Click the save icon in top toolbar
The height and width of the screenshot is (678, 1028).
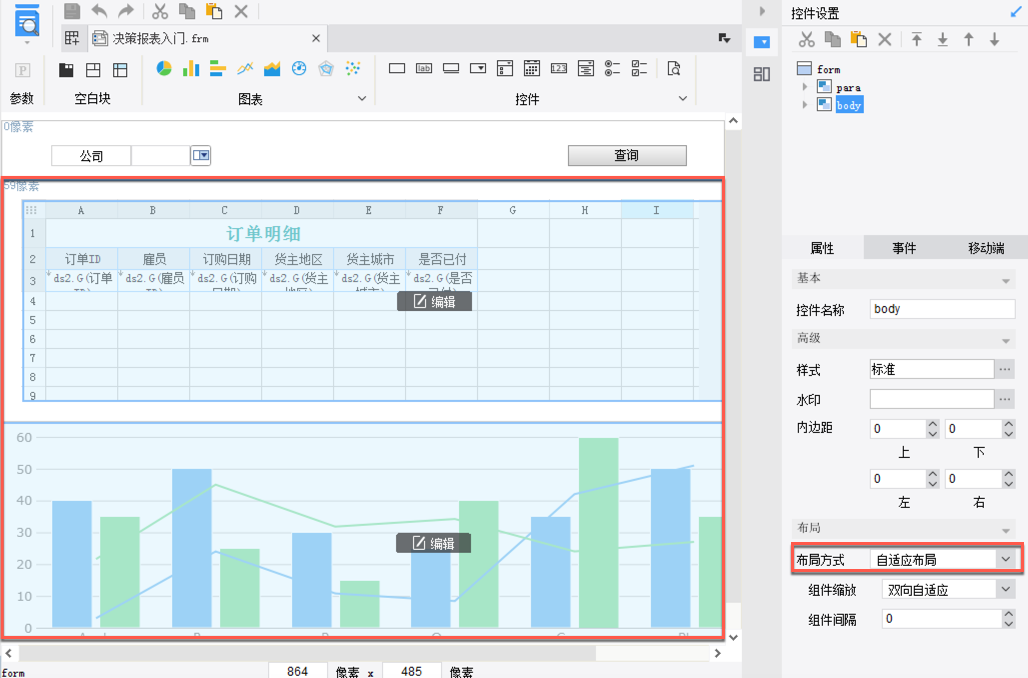(72, 10)
